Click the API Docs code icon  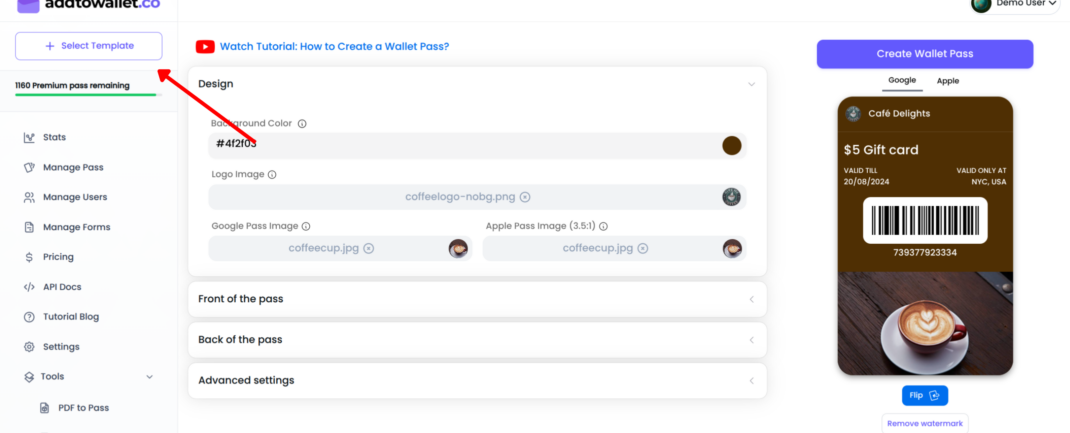(30, 287)
